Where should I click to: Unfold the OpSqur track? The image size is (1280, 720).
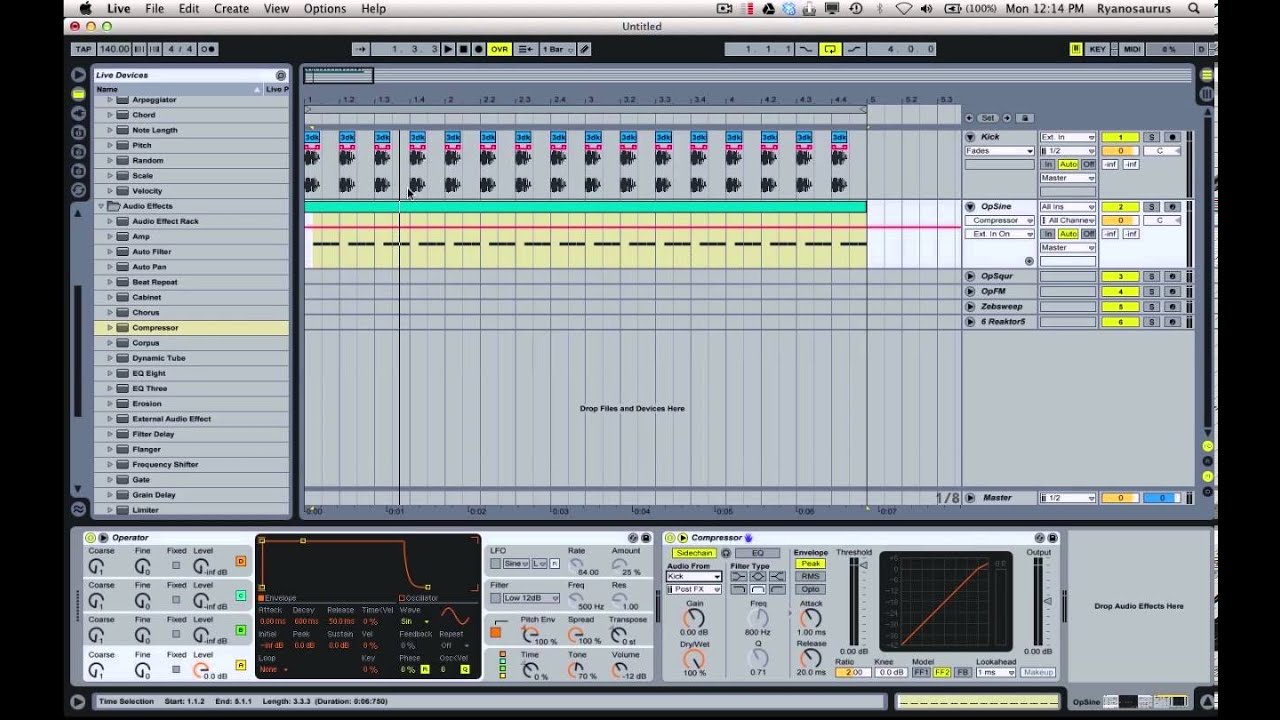click(970, 276)
